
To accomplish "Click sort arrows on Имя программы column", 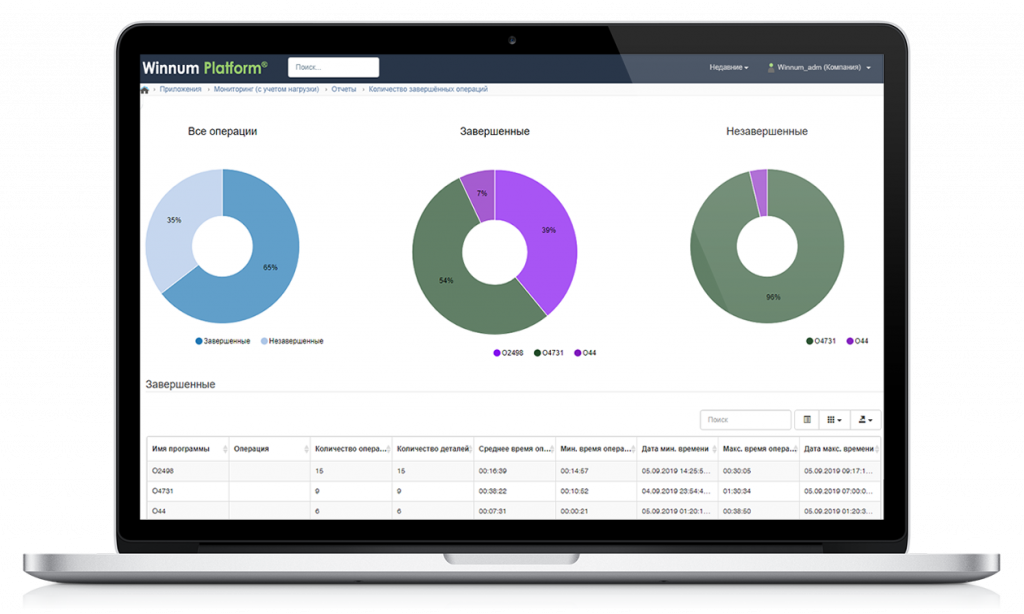I will [x=223, y=449].
